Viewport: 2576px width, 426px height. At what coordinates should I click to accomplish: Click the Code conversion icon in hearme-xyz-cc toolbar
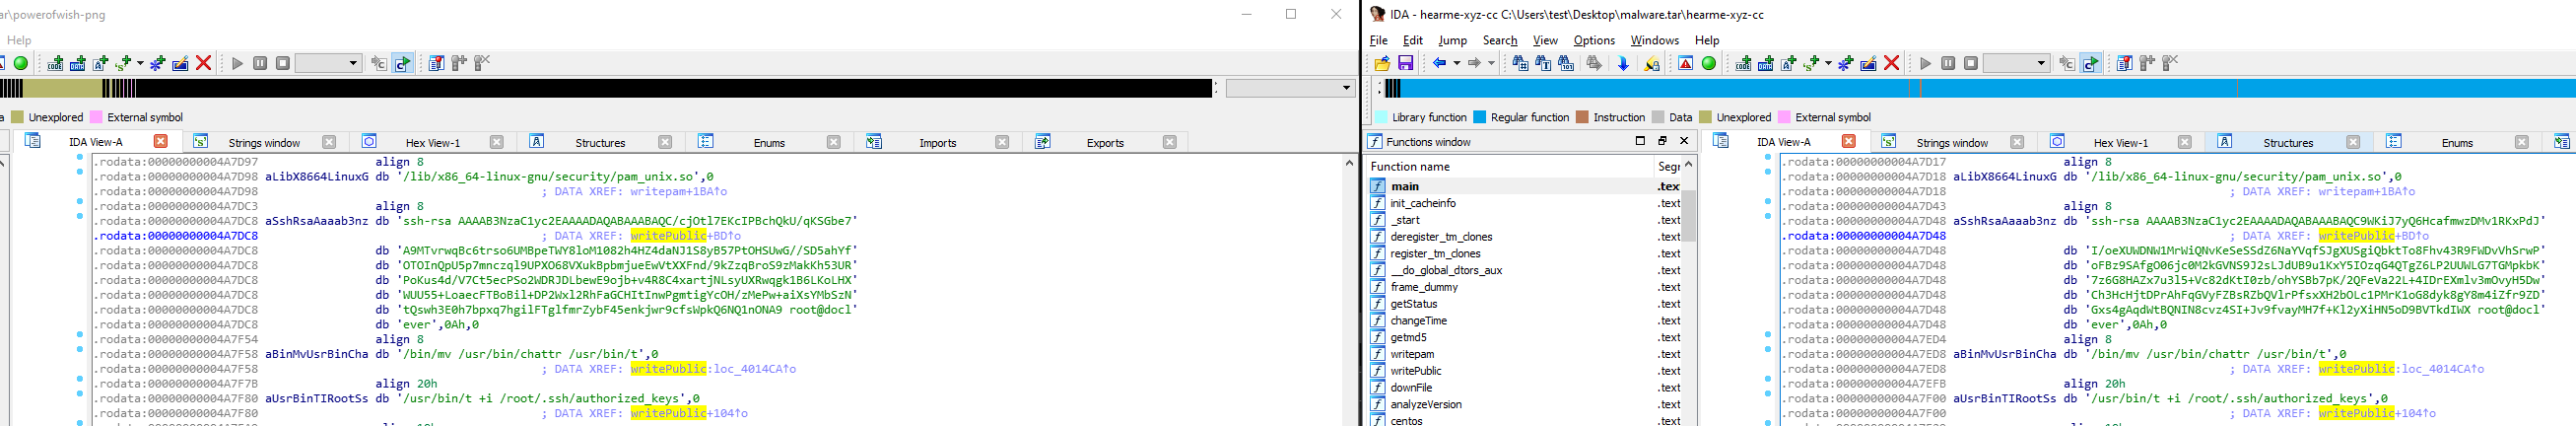click(1743, 63)
